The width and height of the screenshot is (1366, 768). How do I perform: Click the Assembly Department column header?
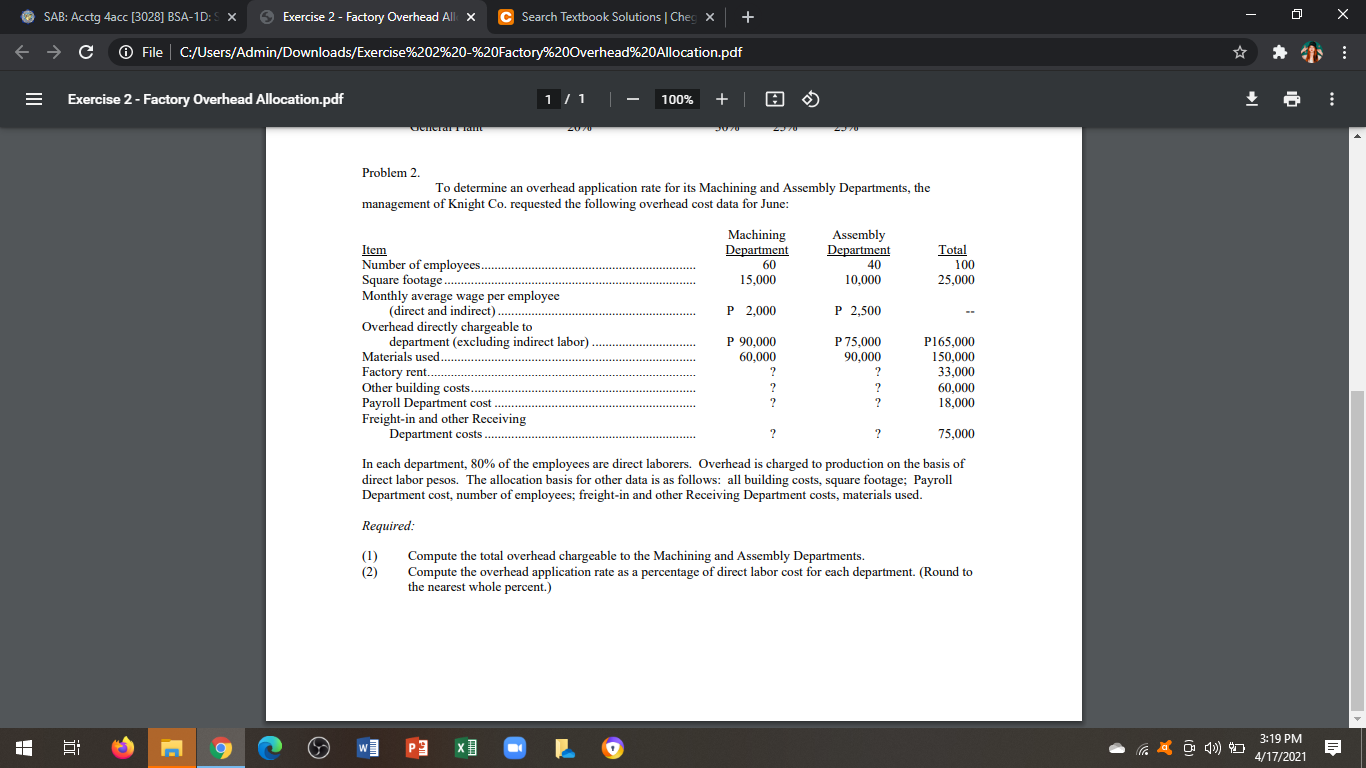(859, 242)
